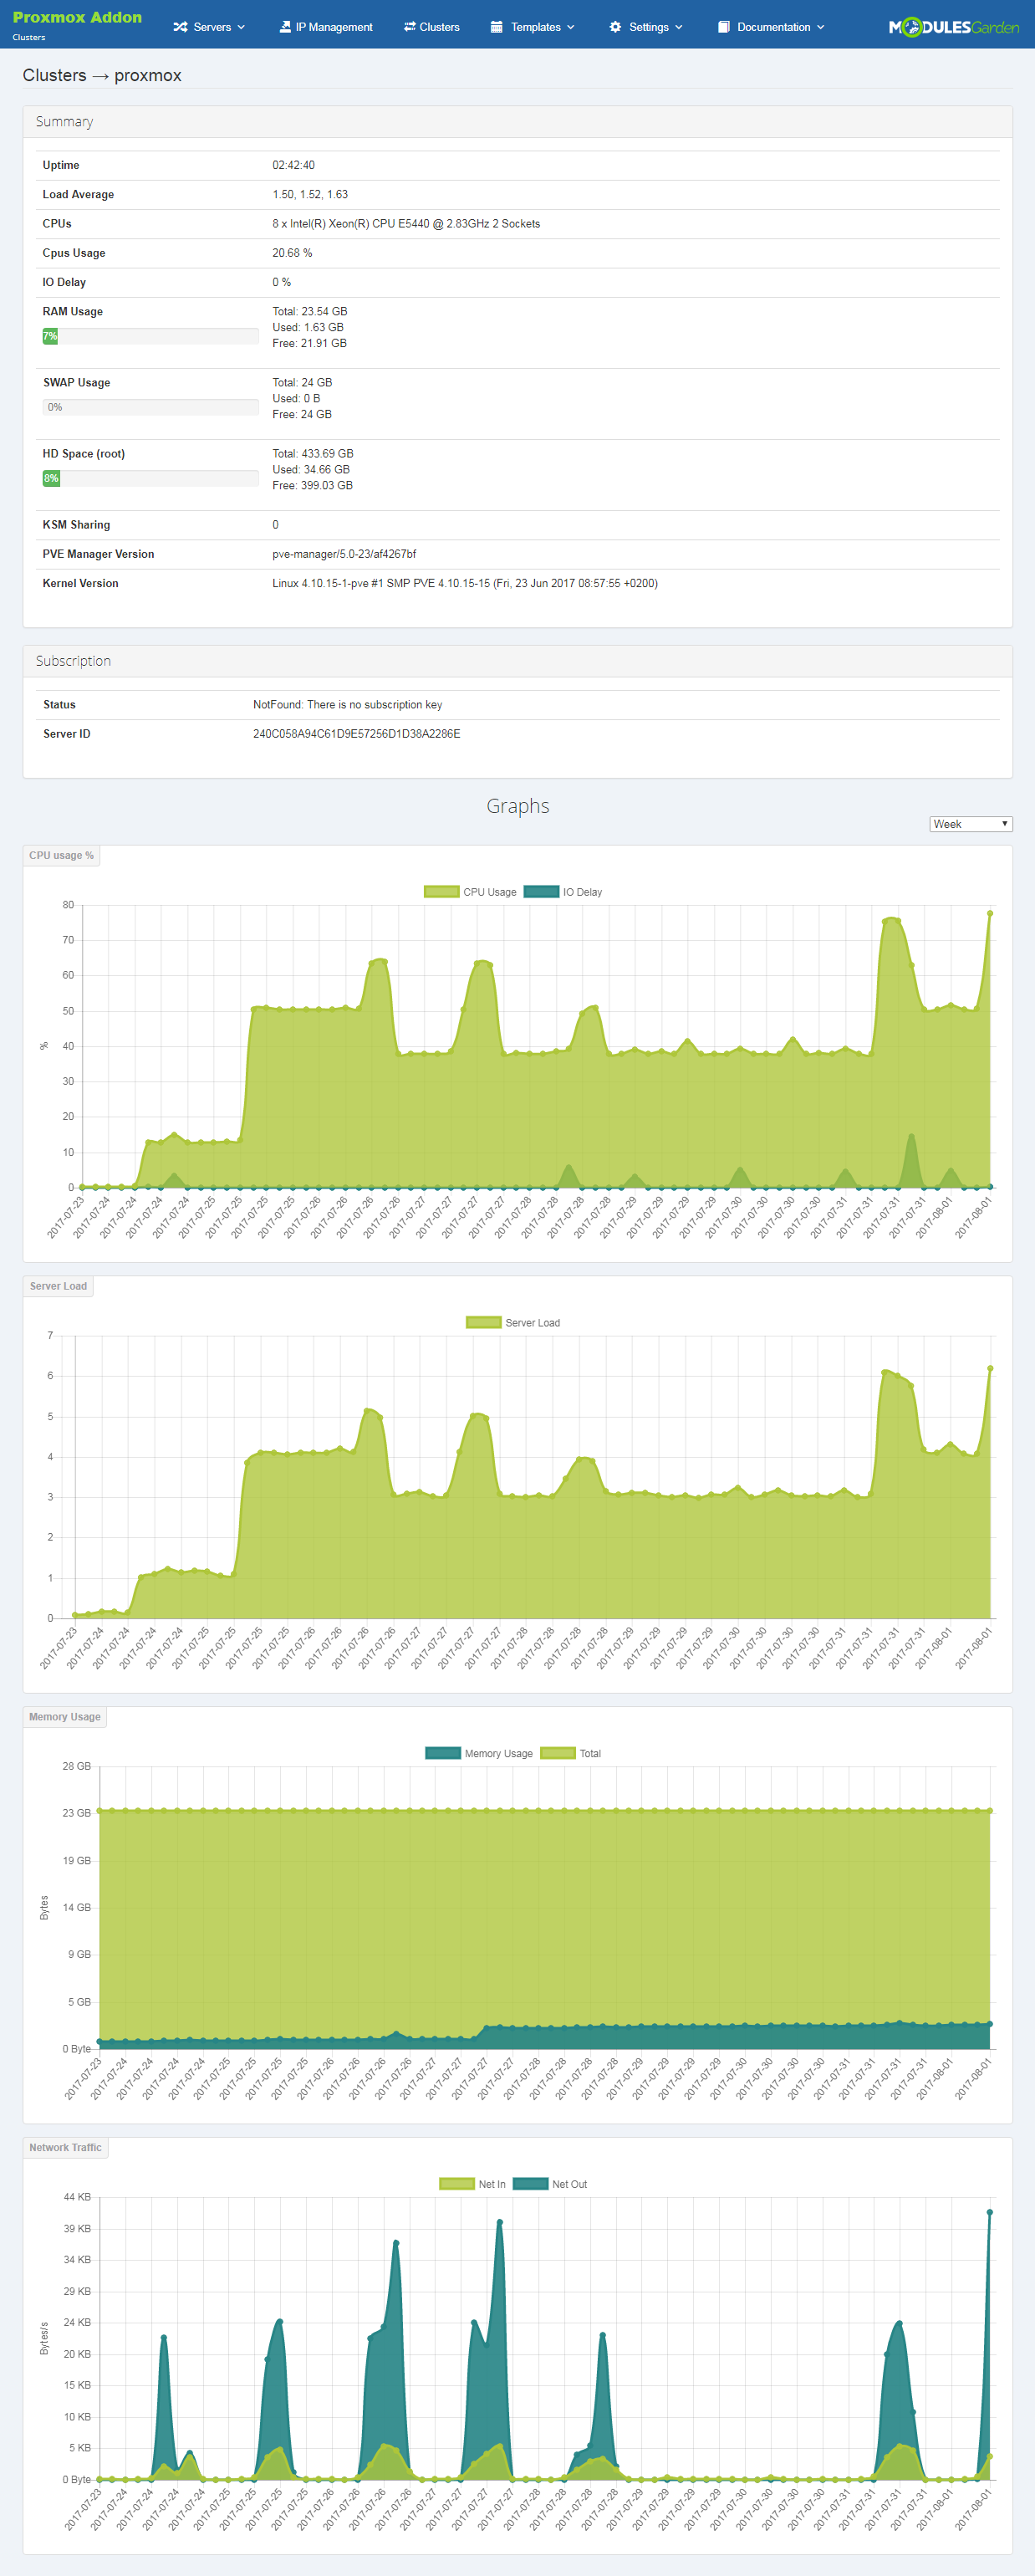Screen dimensions: 1035x2576
Task: Click the Cpus Usage value '20.68 %'
Action: pyautogui.click(x=292, y=253)
